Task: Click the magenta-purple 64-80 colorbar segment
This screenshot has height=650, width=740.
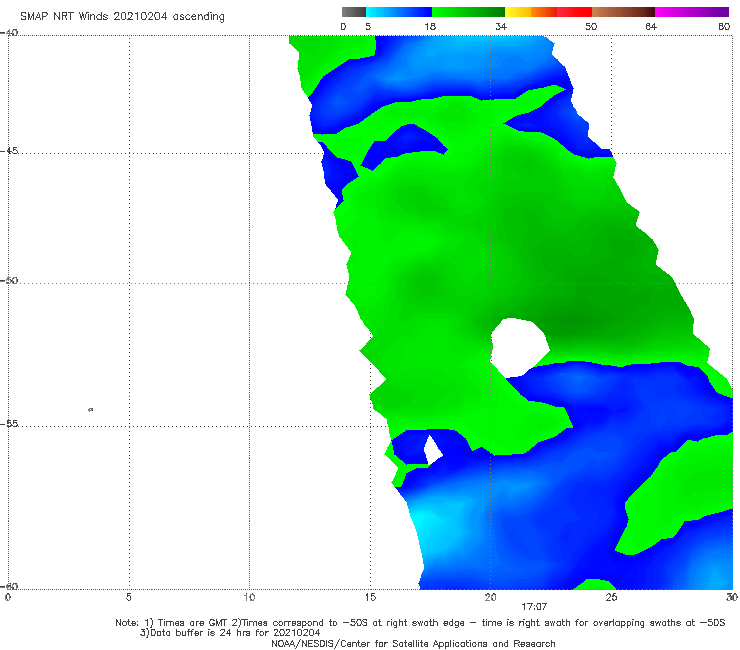Action: [x=692, y=12]
